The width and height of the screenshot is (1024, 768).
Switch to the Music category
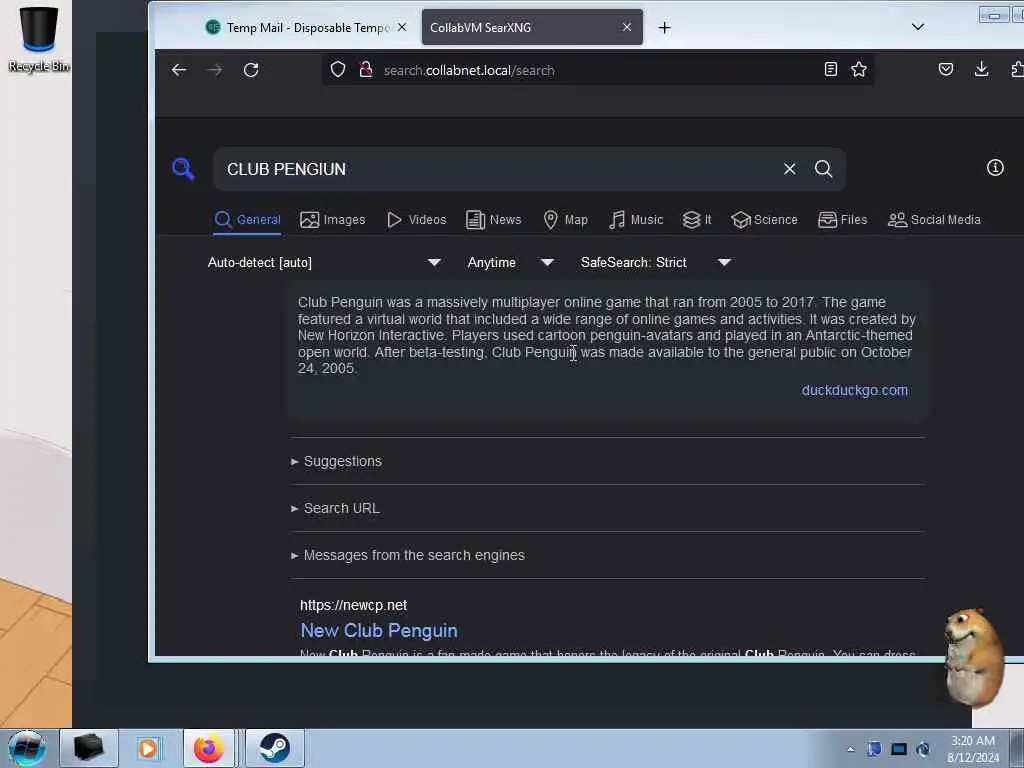coord(636,220)
